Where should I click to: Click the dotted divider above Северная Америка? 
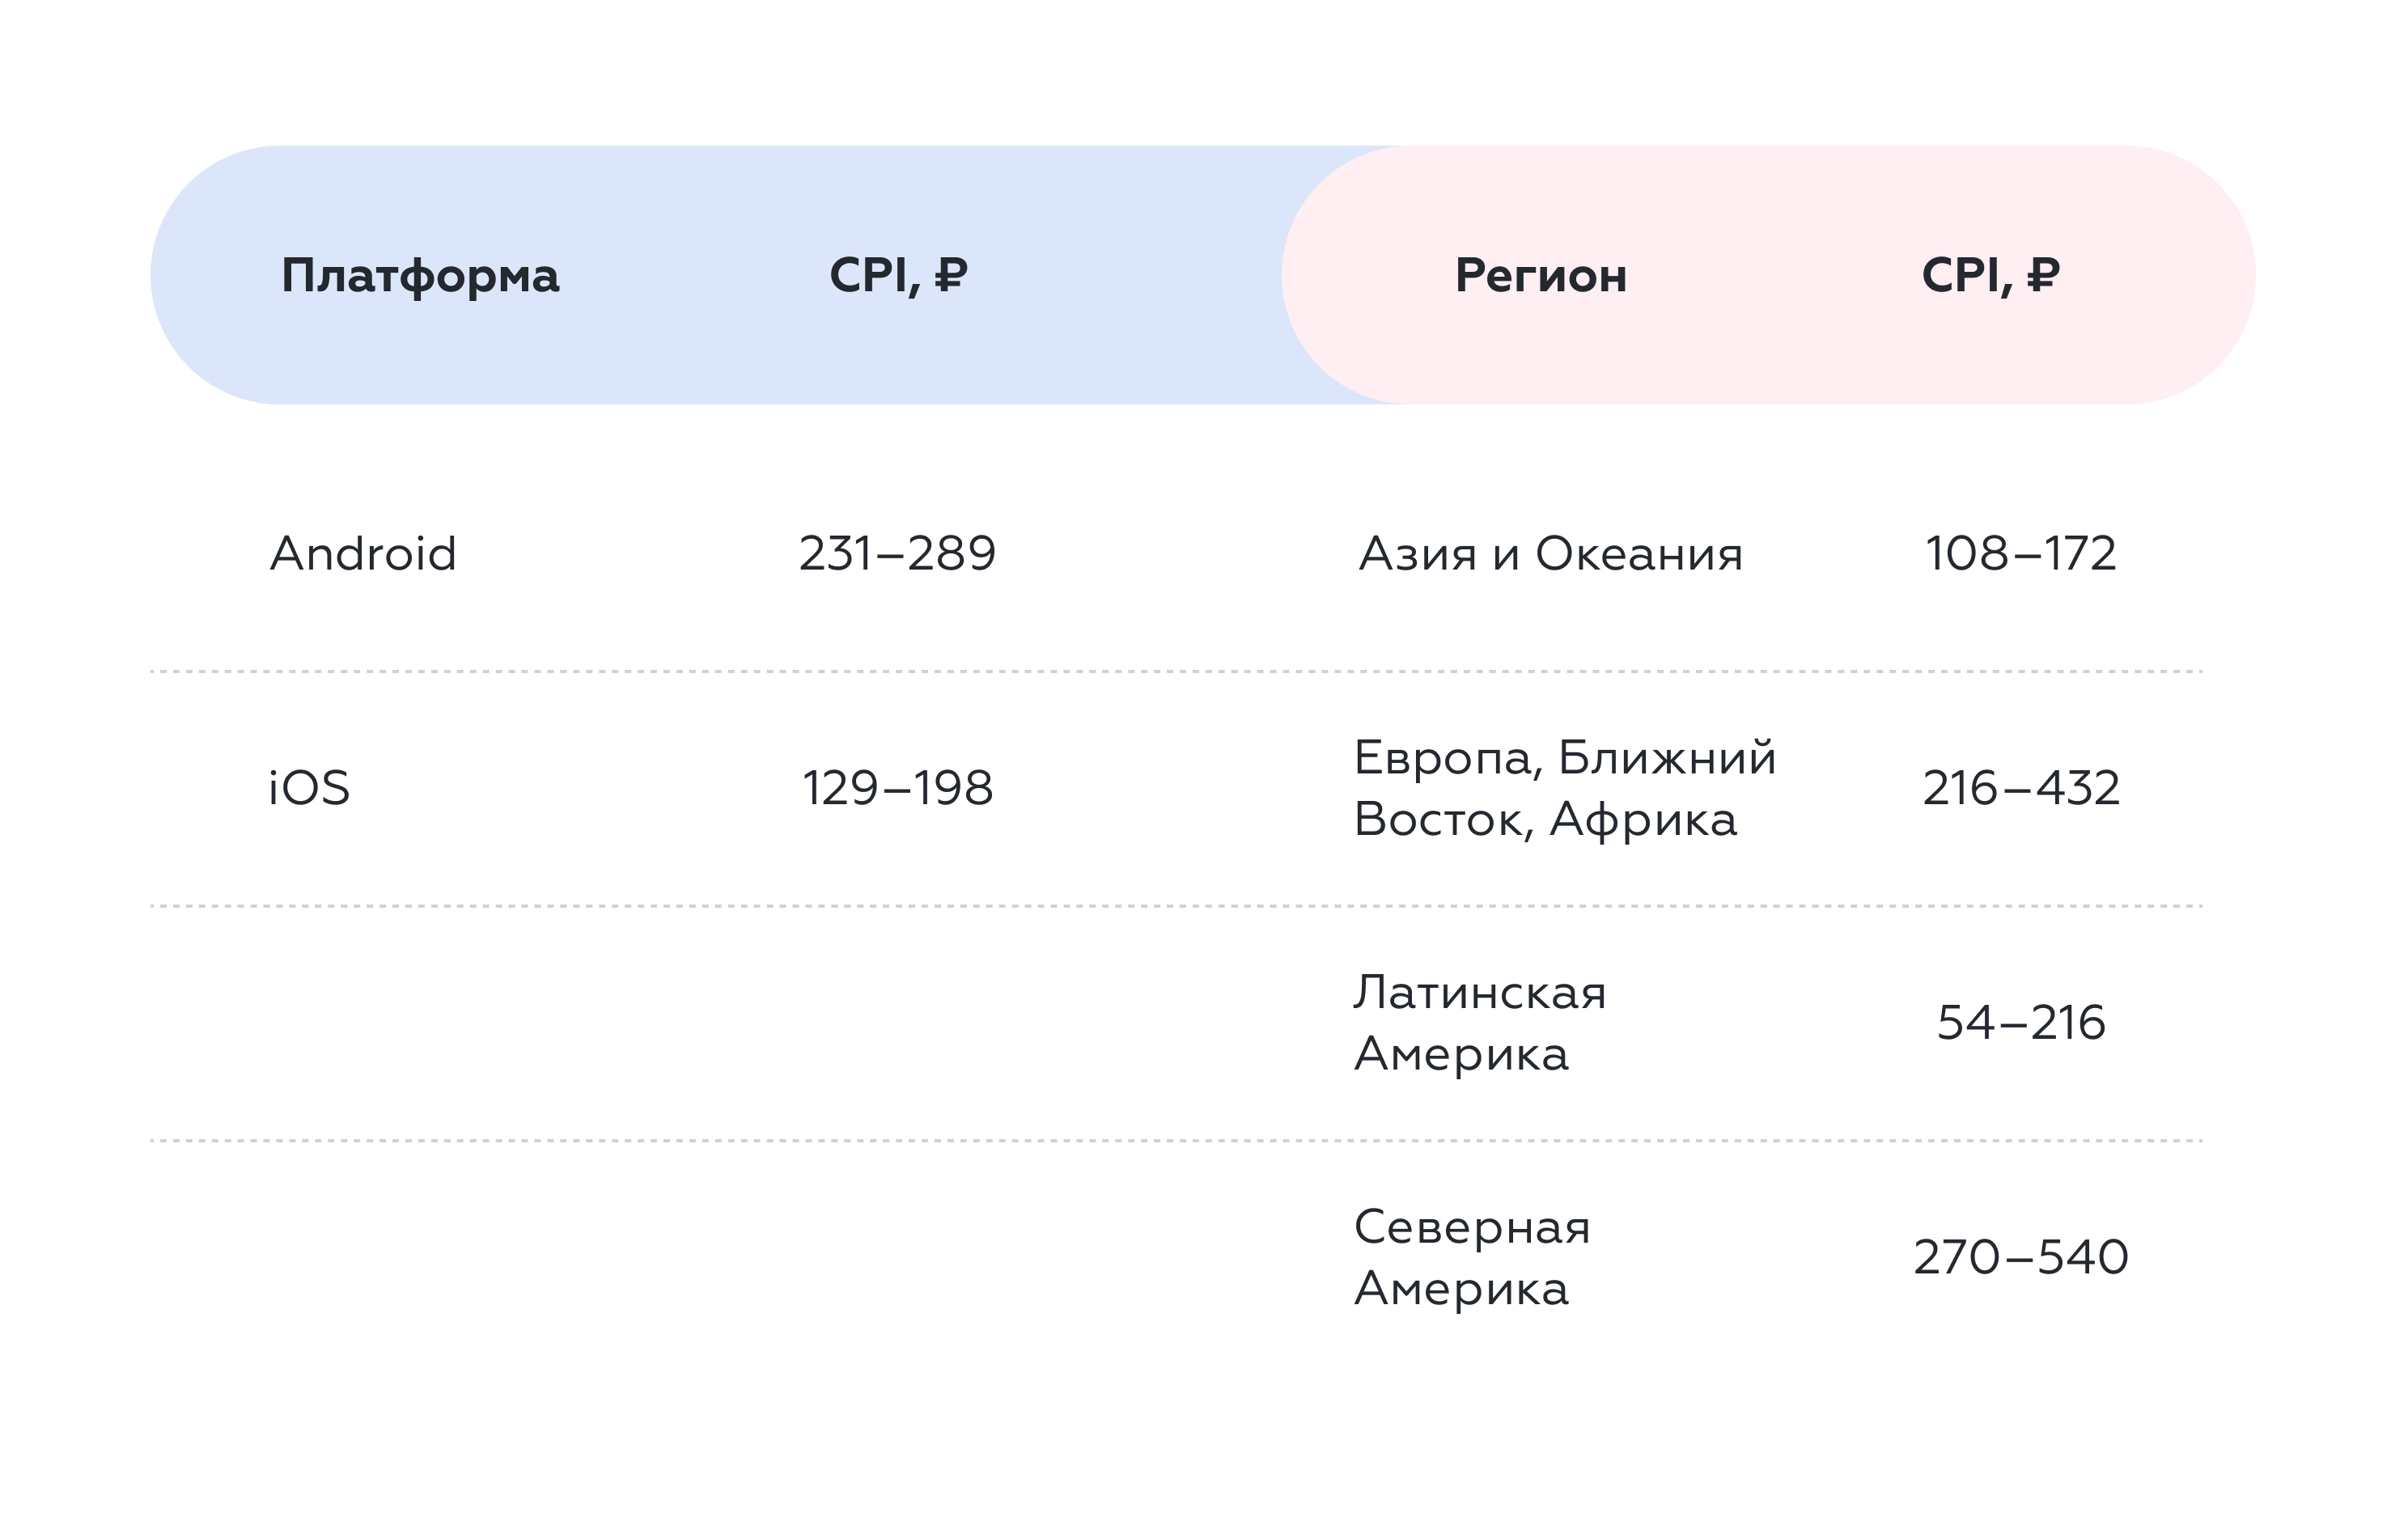point(1177,1141)
